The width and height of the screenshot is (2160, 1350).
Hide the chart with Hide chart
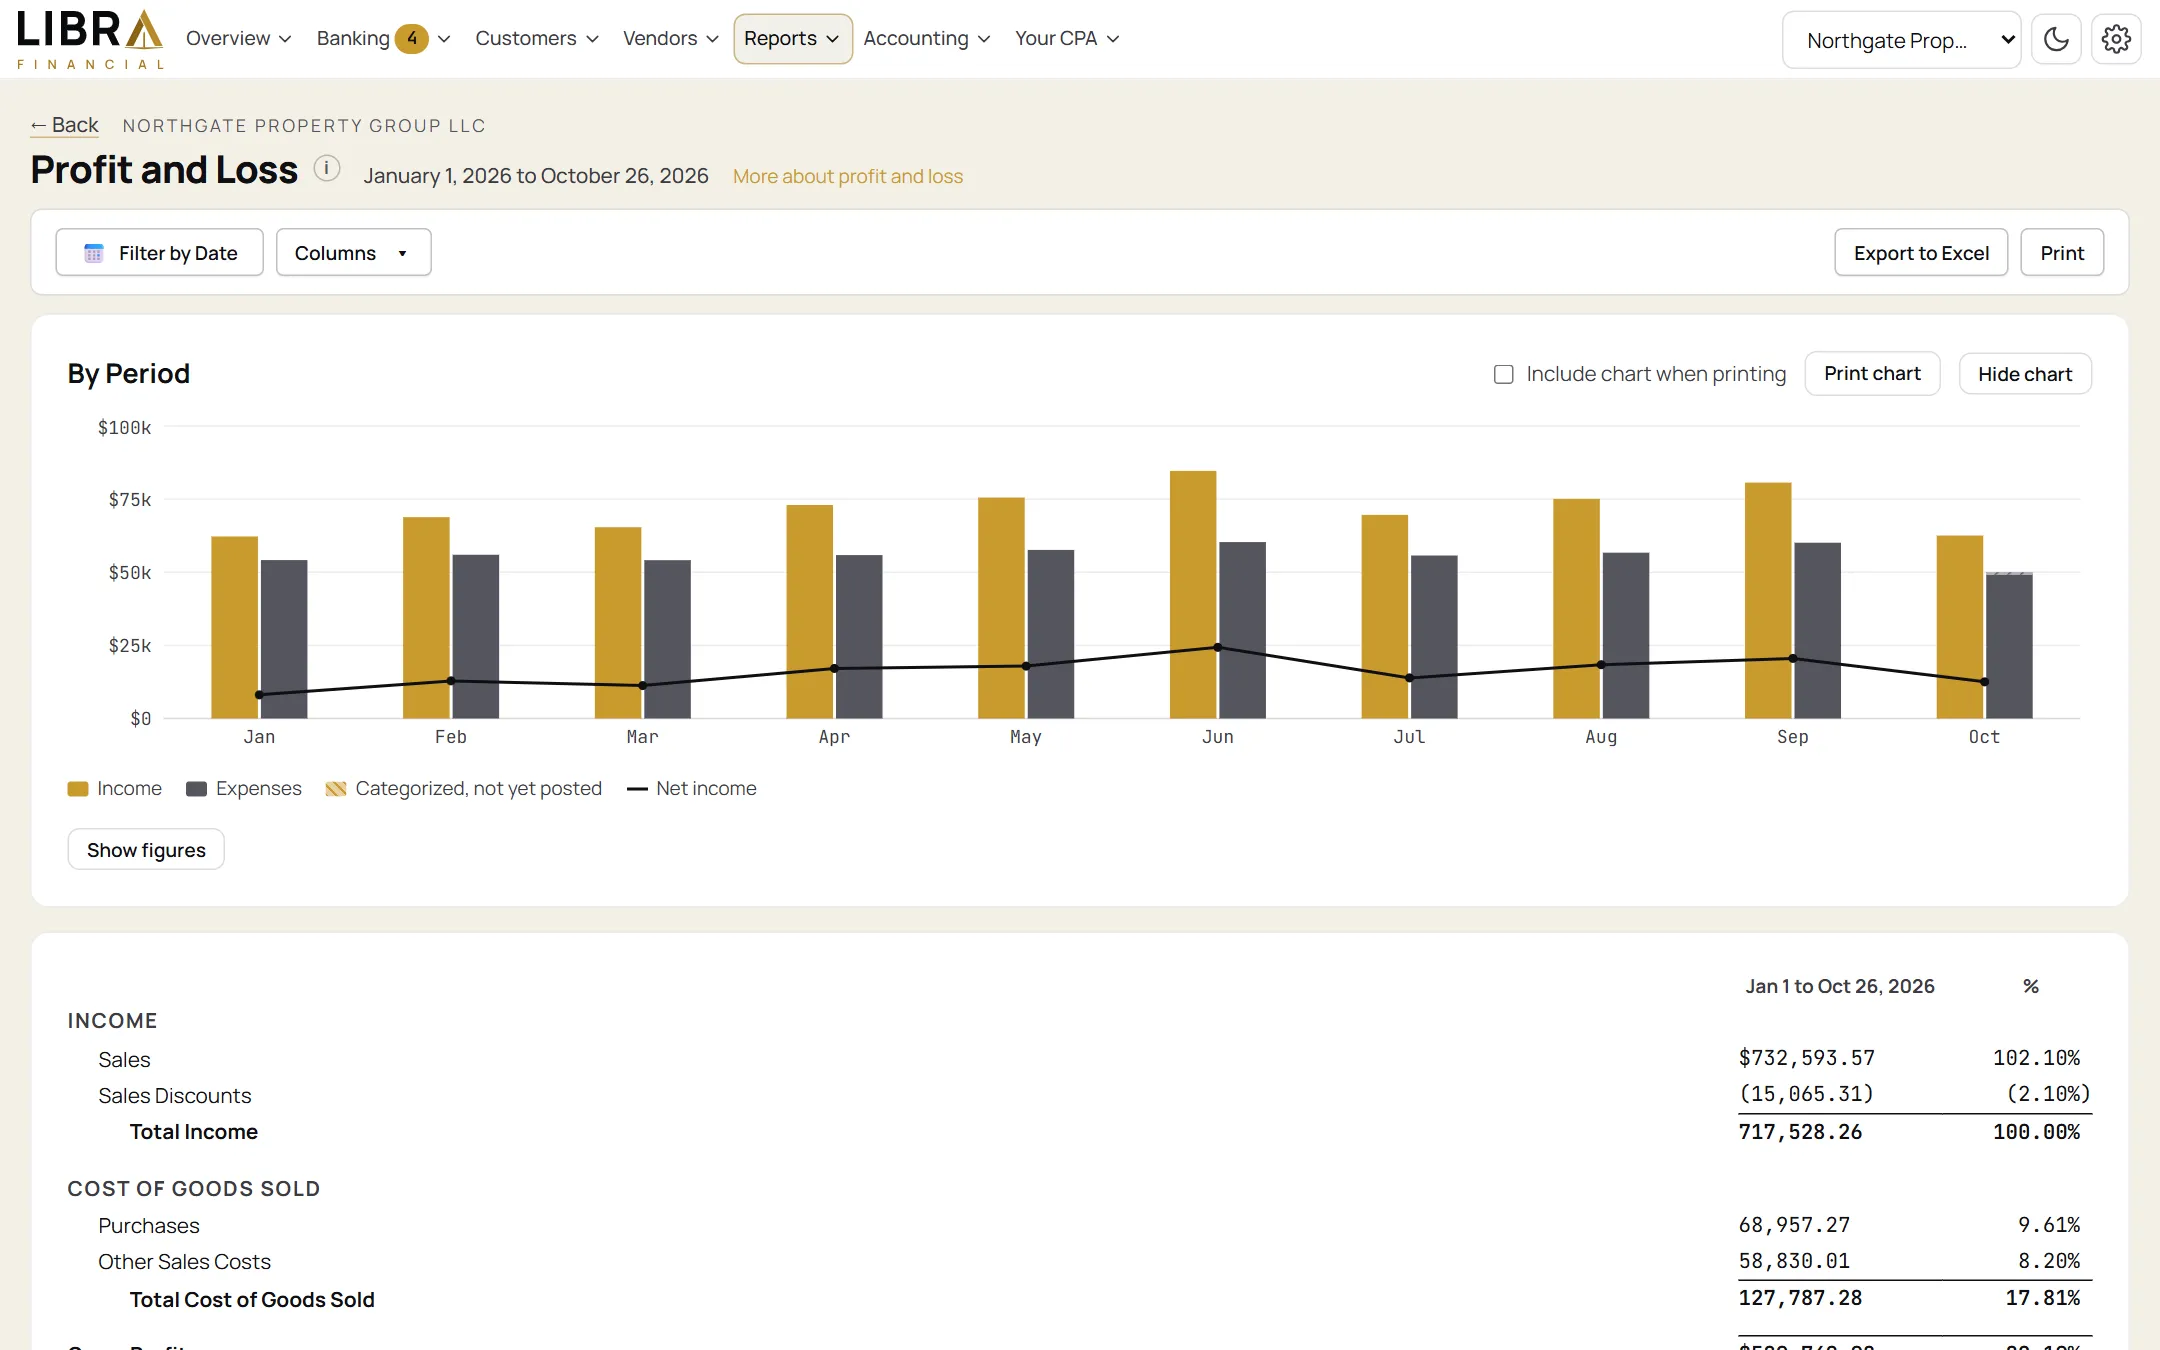click(x=2025, y=374)
